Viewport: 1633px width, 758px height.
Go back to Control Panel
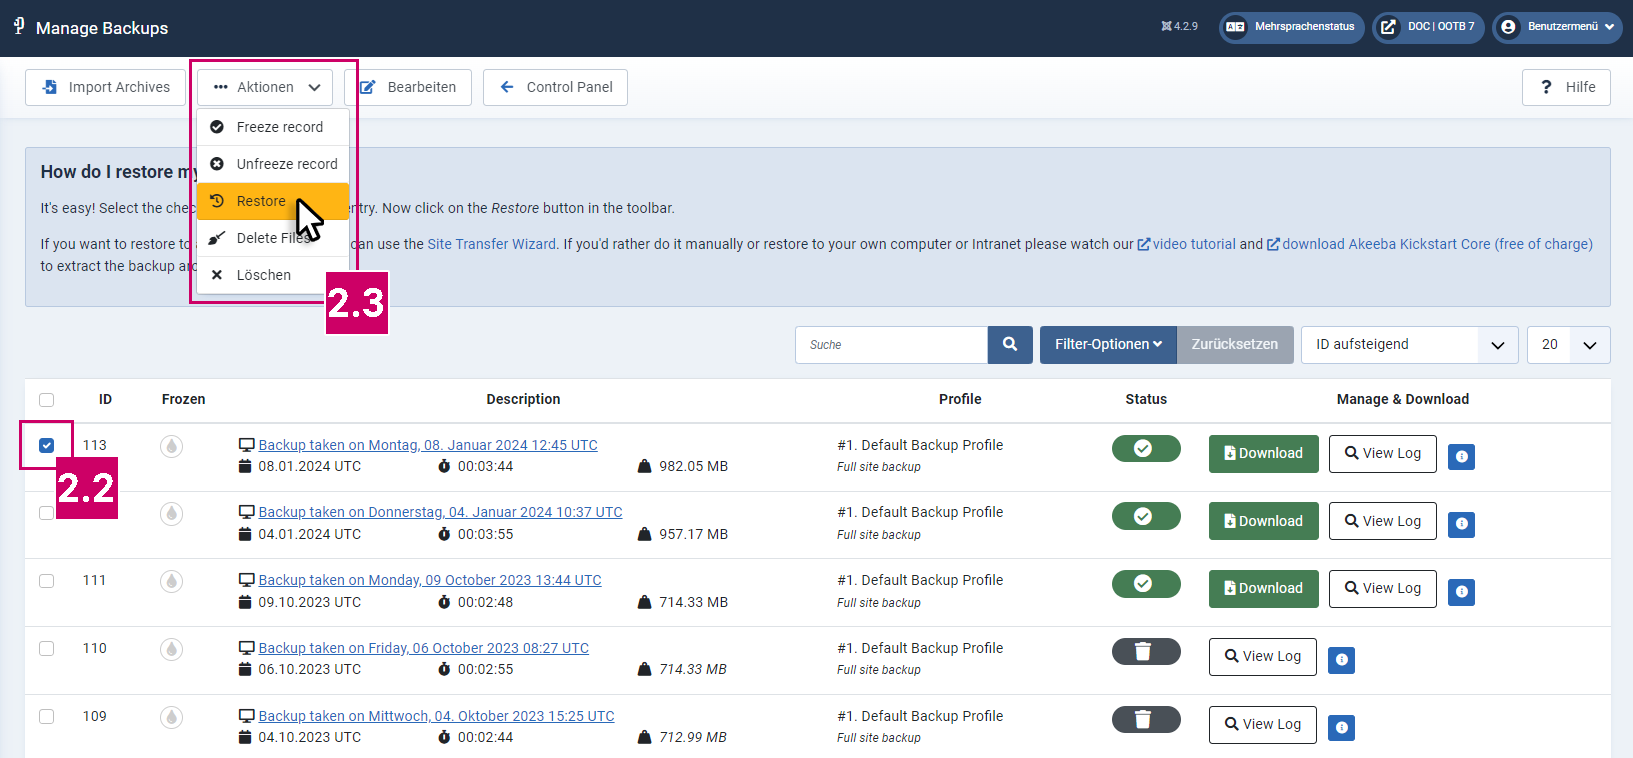[555, 87]
